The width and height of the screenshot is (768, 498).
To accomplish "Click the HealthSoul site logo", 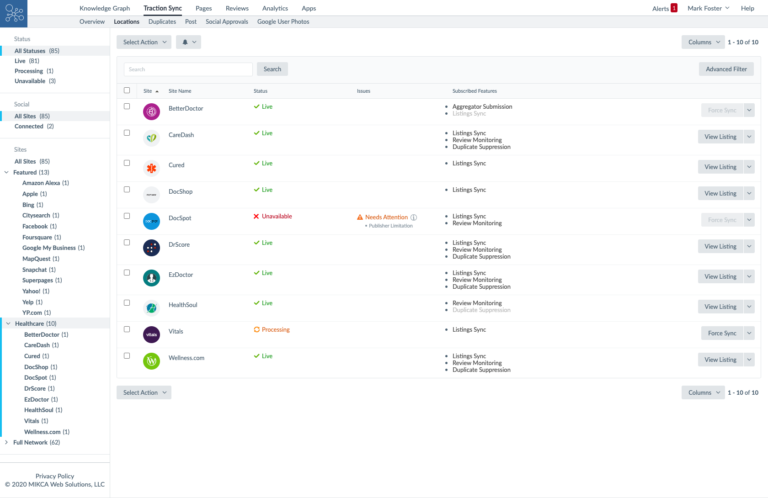I will (x=151, y=308).
